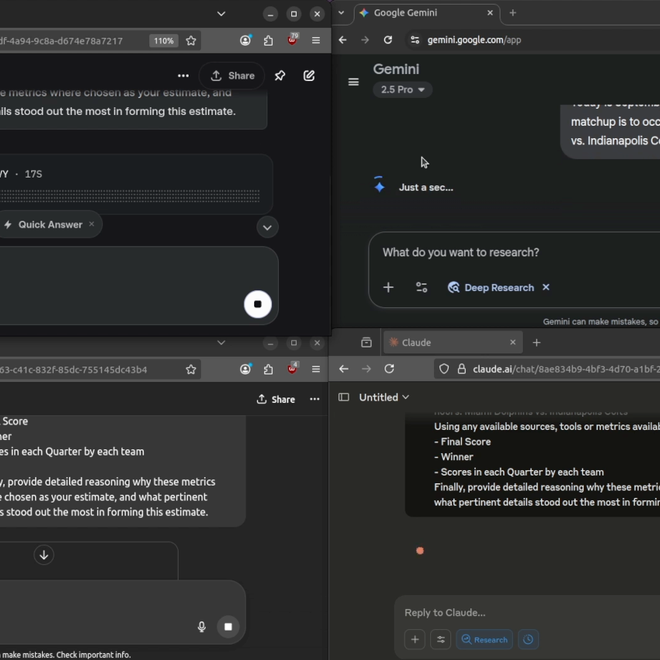Open three-dots menu beside upper Share button
660x660 pixels.
(183, 76)
